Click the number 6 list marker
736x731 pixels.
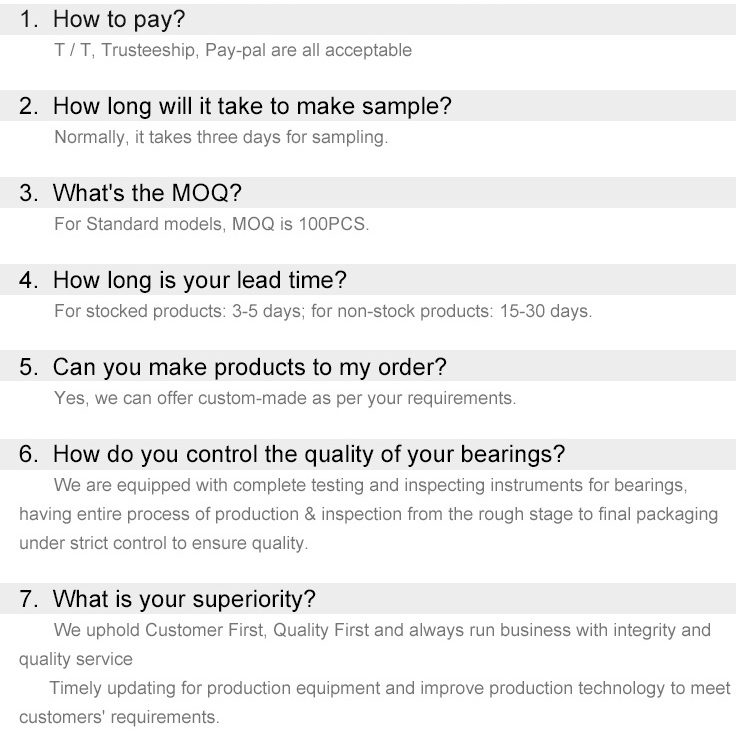point(28,454)
